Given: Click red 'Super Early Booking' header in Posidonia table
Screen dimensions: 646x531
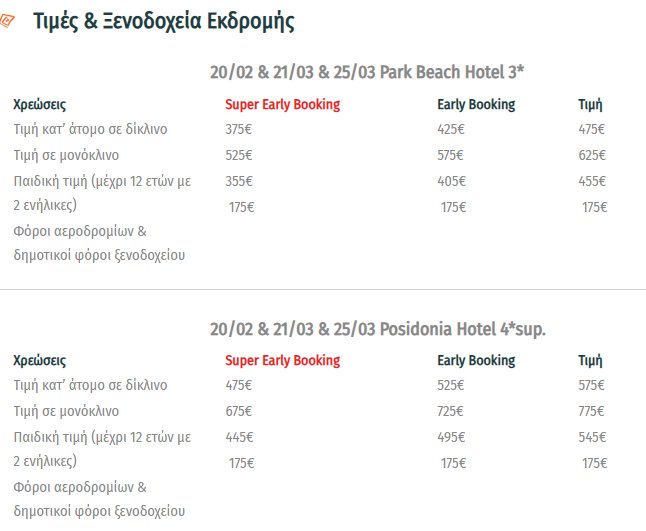Looking at the screenshot, I should 283,360.
